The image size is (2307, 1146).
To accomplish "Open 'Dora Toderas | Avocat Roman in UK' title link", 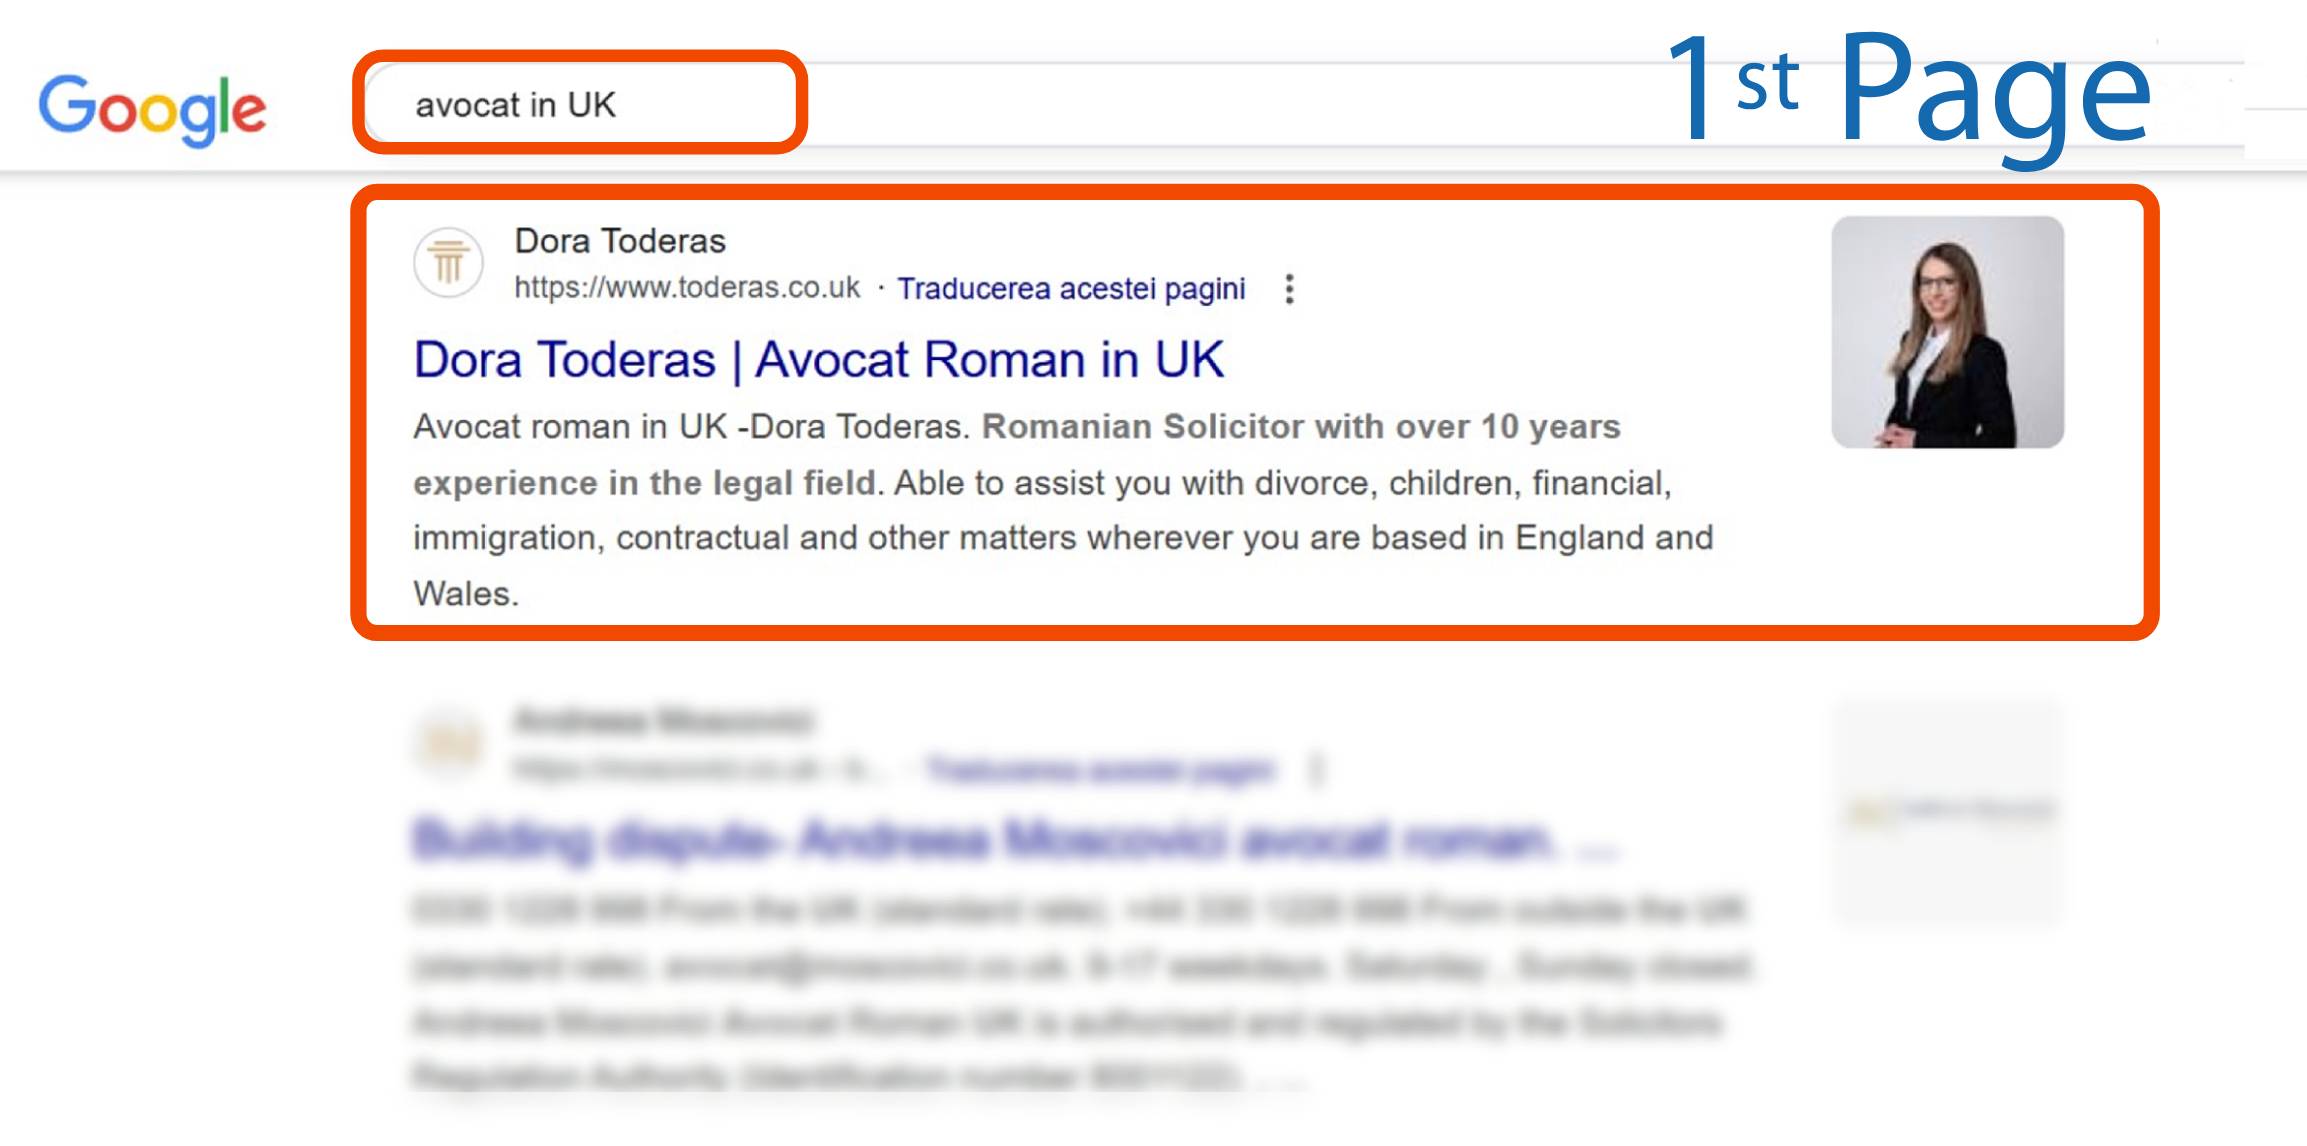I will [x=818, y=360].
